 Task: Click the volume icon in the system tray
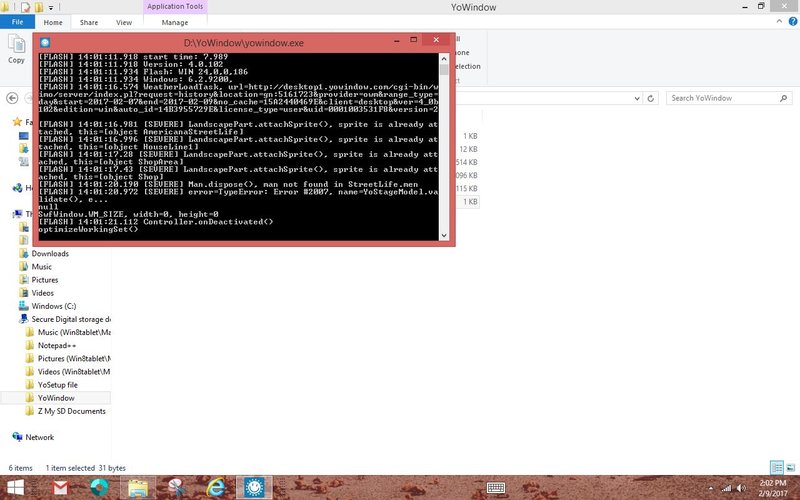(x=741, y=488)
